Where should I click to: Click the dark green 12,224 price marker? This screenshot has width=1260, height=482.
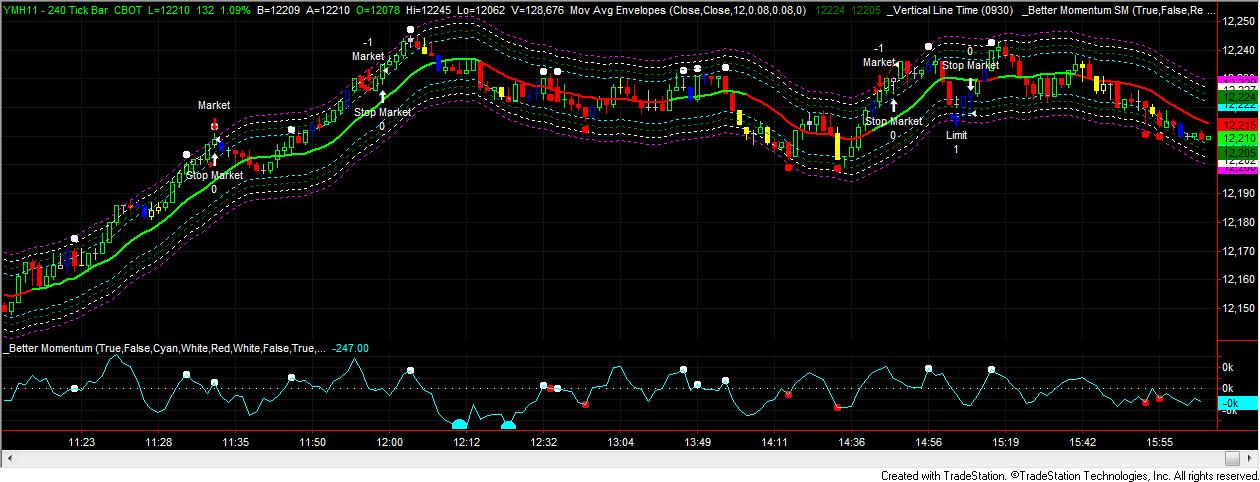1236,95
